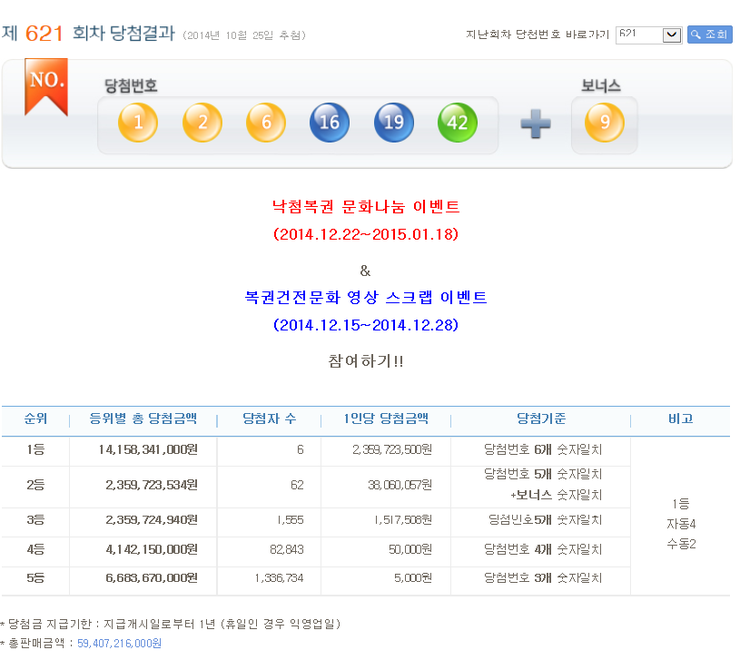Open 낙첨복권 문화나눔 이벤트 link

click(x=366, y=207)
